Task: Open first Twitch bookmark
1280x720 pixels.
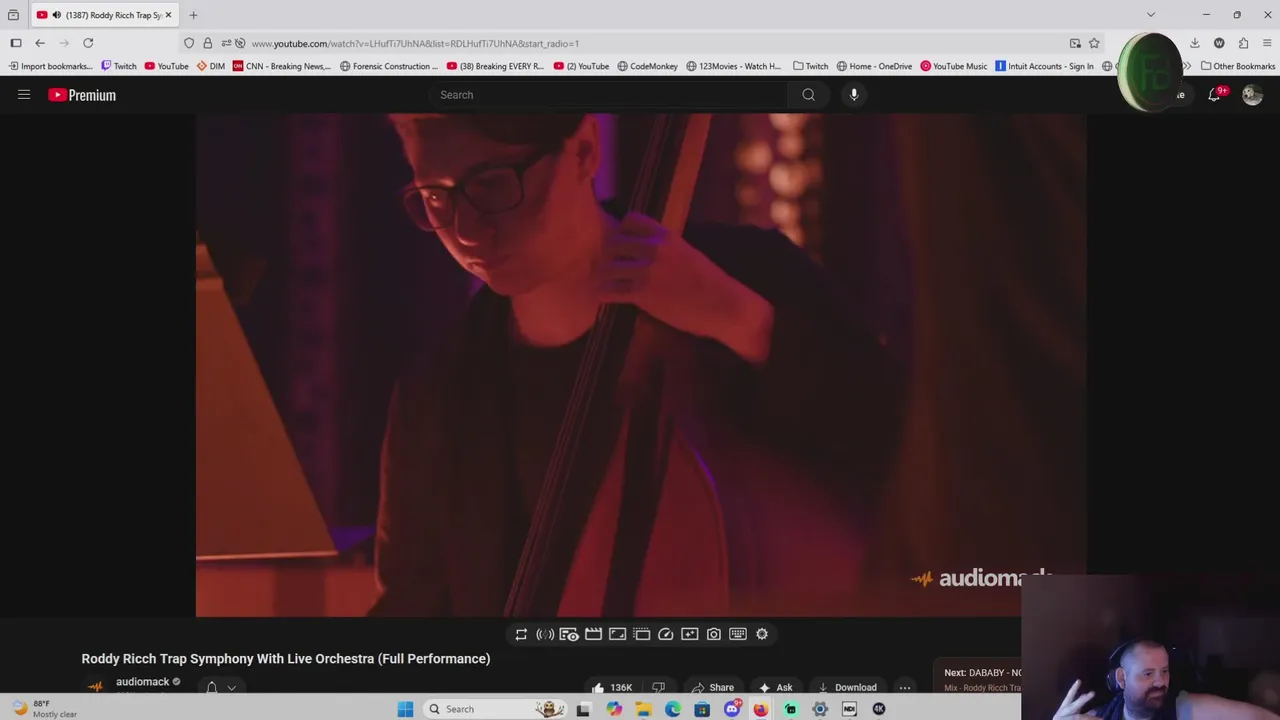Action: point(119,66)
